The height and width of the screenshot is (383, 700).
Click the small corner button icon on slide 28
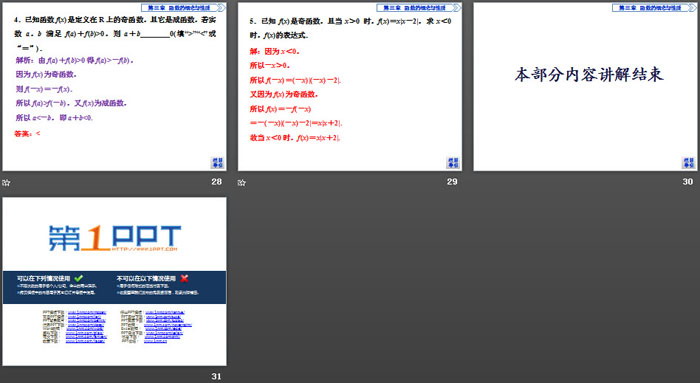tap(217, 163)
